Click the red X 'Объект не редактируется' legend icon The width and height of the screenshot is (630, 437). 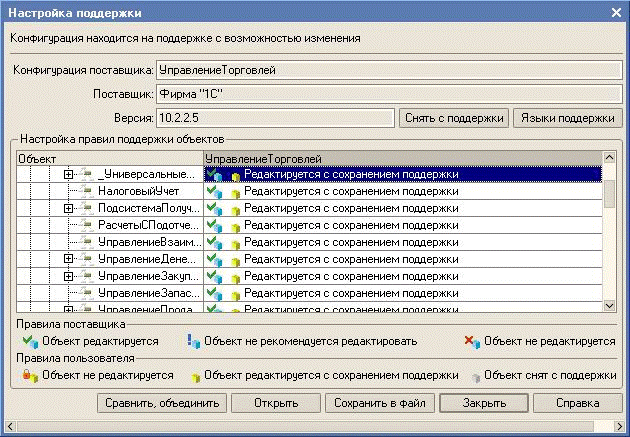coord(471,342)
